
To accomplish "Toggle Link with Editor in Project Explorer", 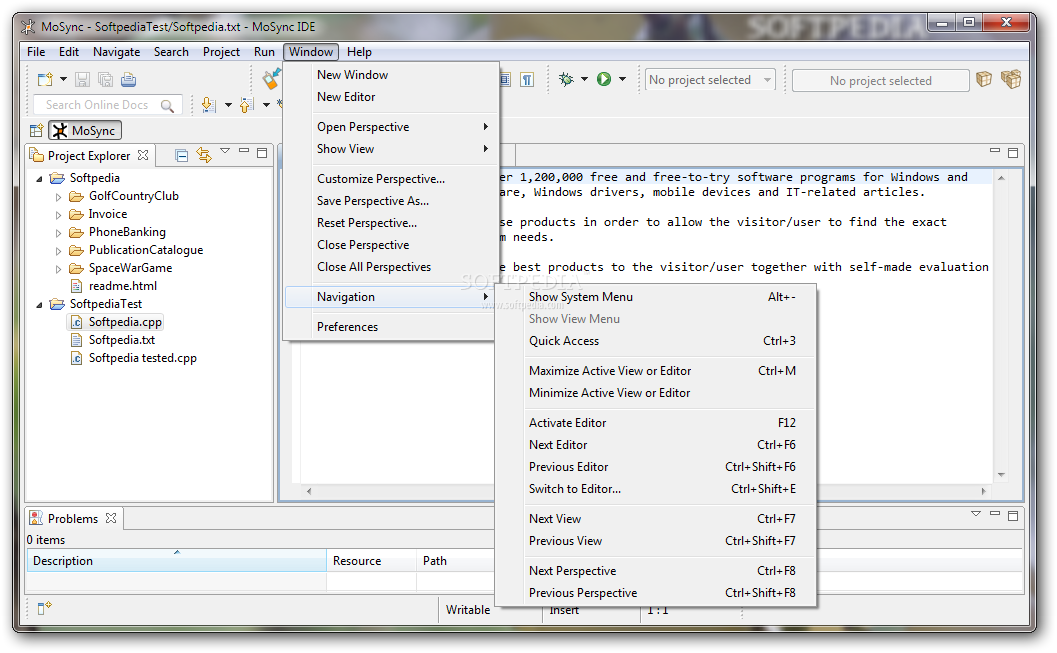I will (x=204, y=155).
